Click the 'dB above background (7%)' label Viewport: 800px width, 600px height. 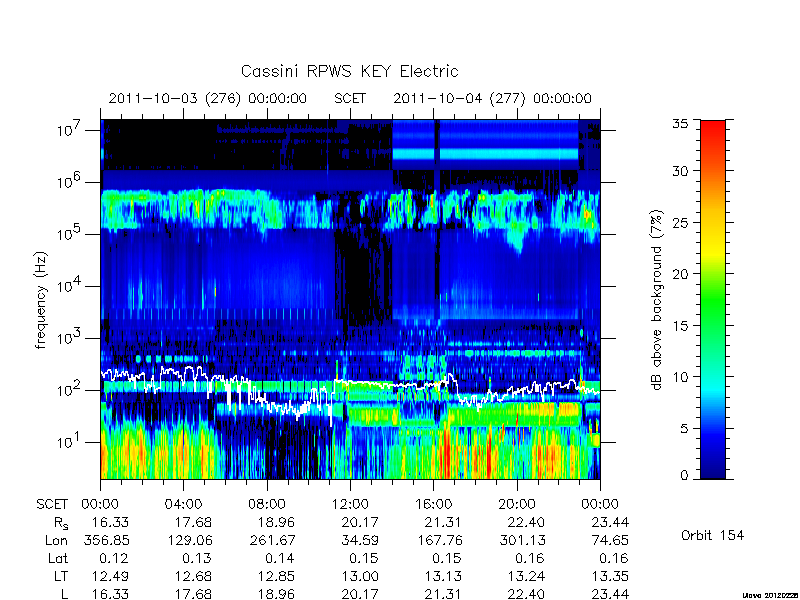[657, 301]
